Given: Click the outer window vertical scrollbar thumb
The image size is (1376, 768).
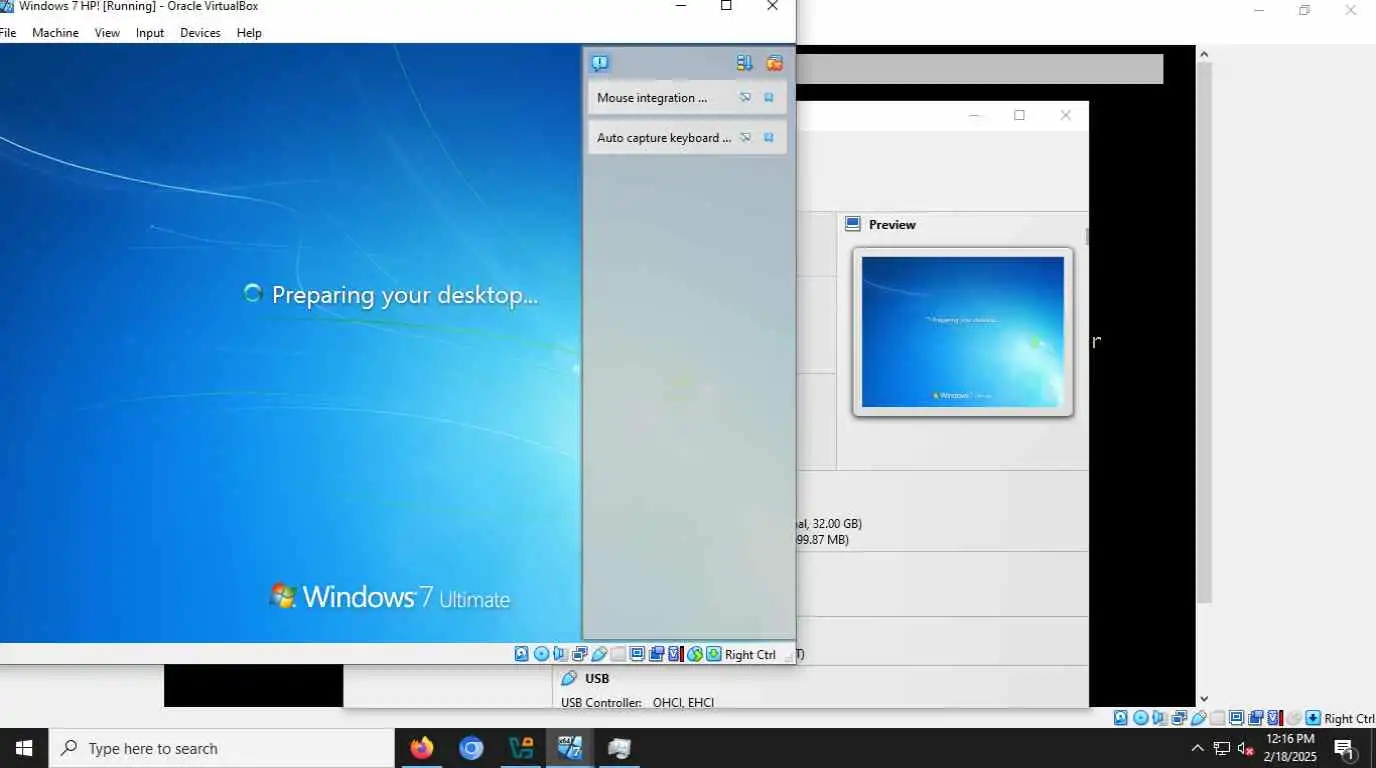Looking at the screenshot, I should pyautogui.click(x=1204, y=333).
